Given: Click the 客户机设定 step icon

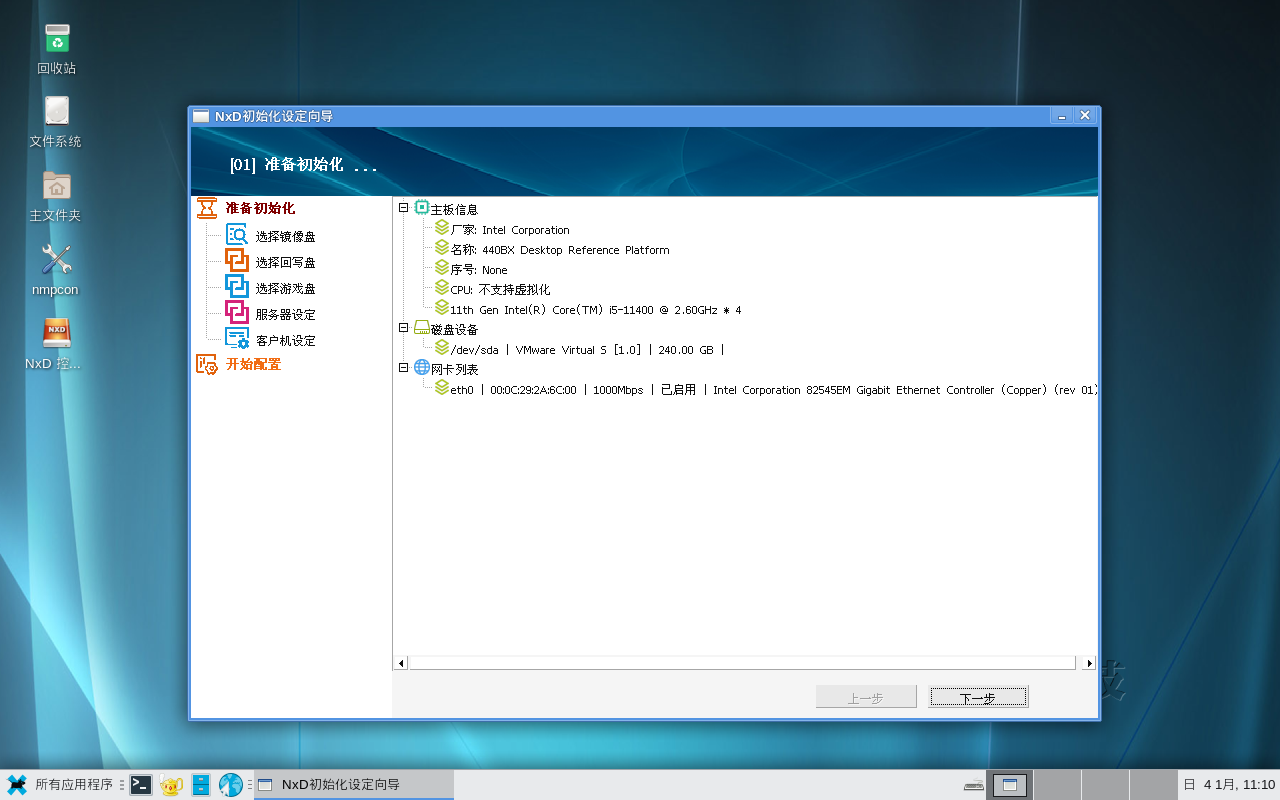Looking at the screenshot, I should point(237,339).
